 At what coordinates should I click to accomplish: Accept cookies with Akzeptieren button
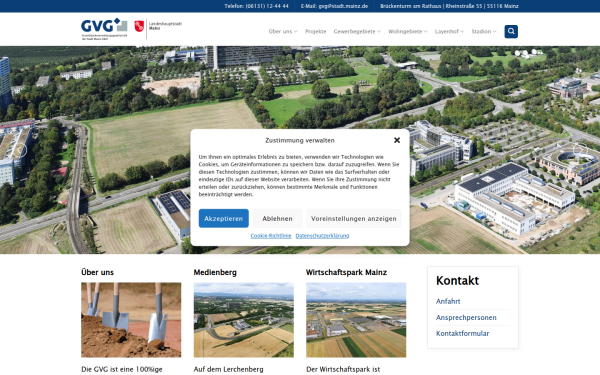coord(223,218)
